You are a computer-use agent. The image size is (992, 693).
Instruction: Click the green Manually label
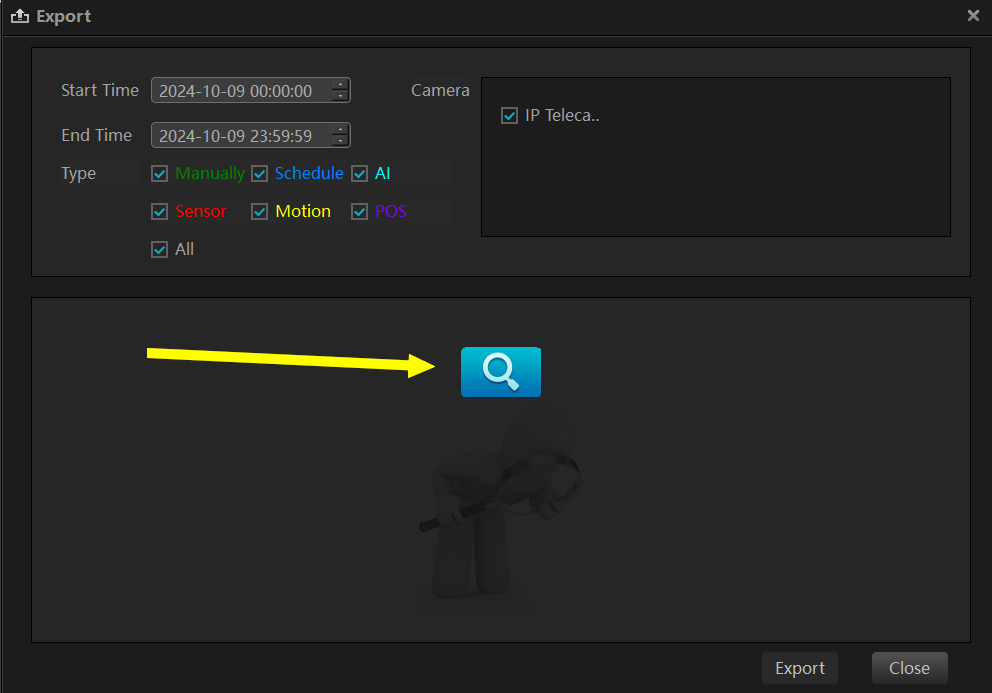(209, 173)
